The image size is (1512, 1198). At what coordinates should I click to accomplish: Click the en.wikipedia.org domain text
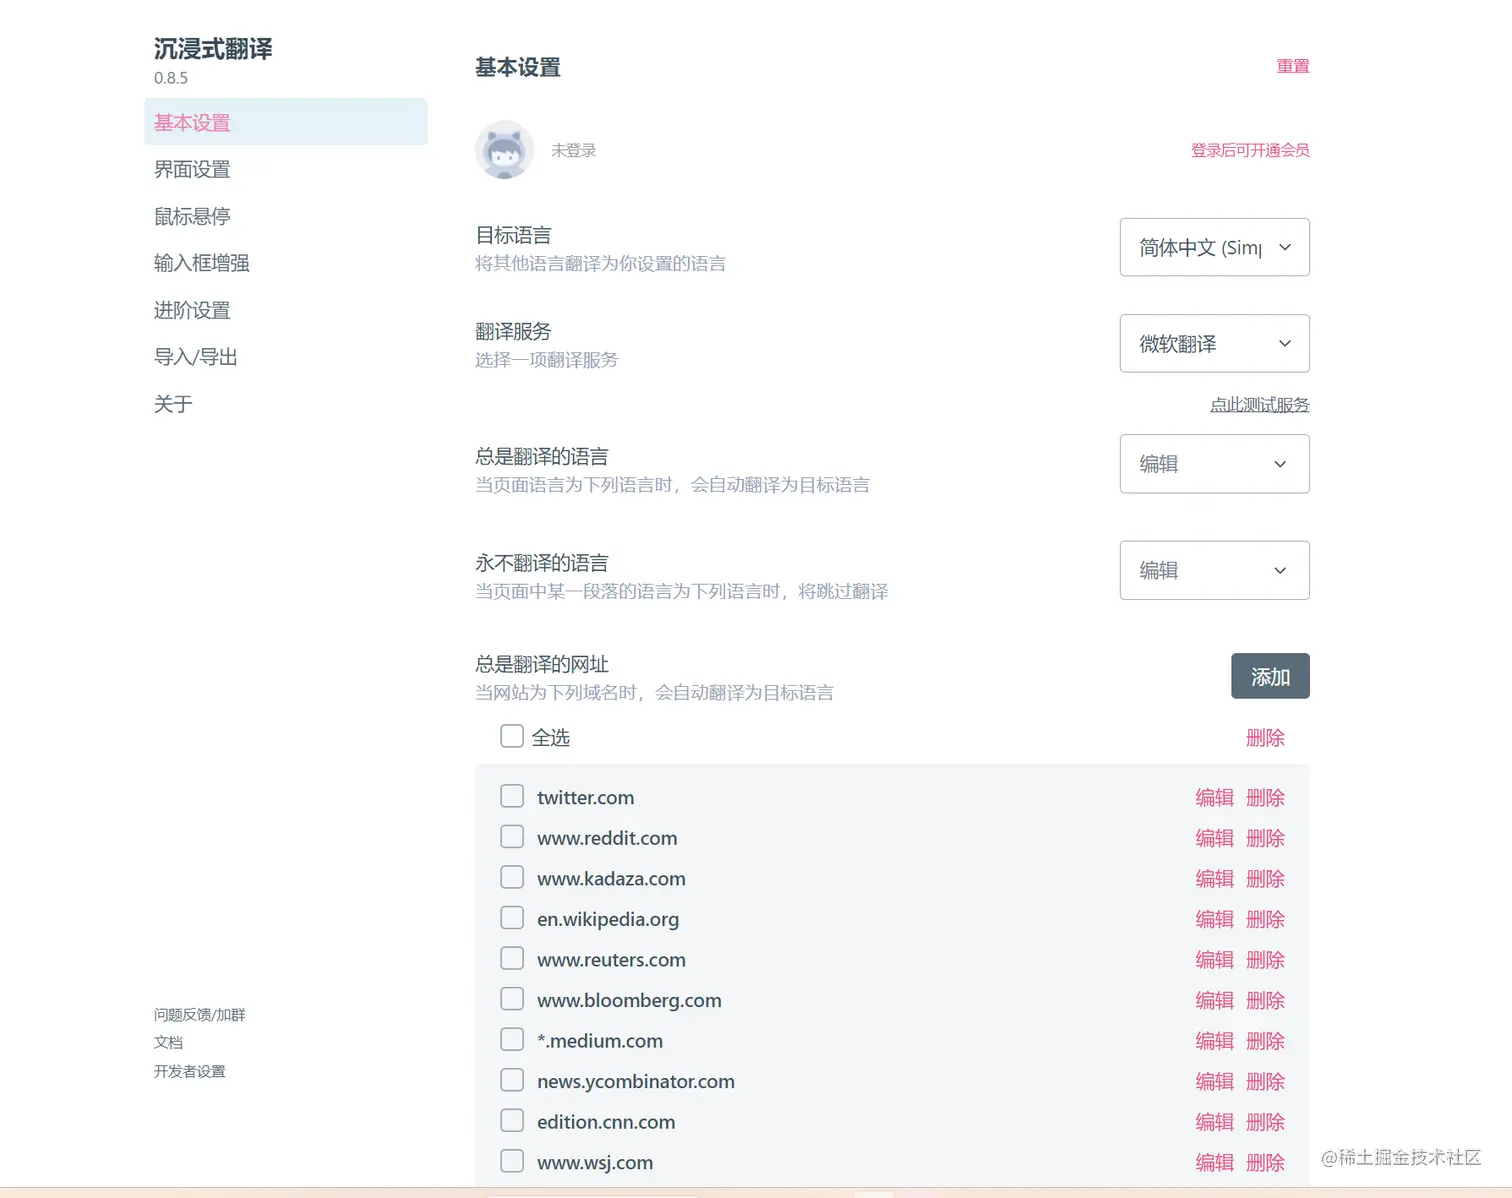[608, 919]
